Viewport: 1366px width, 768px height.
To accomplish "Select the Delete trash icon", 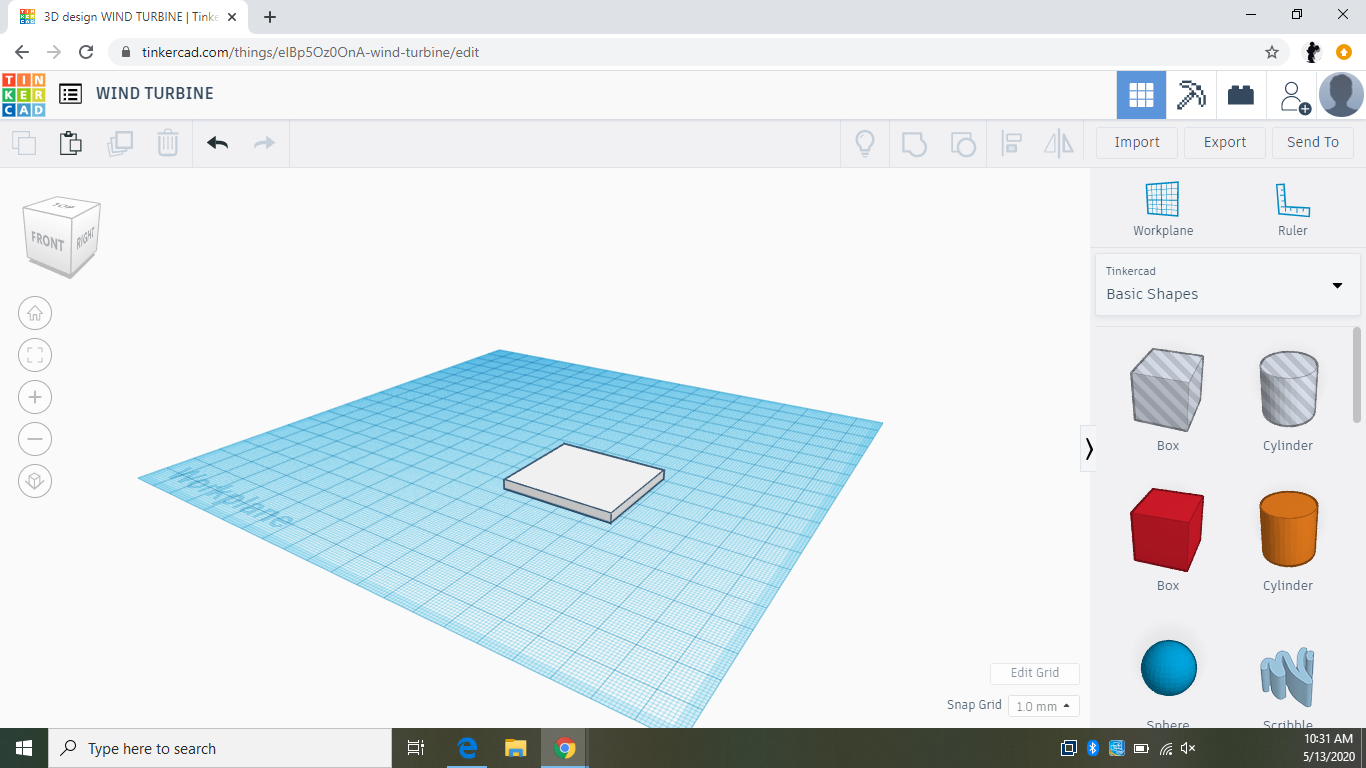I will click(x=167, y=143).
